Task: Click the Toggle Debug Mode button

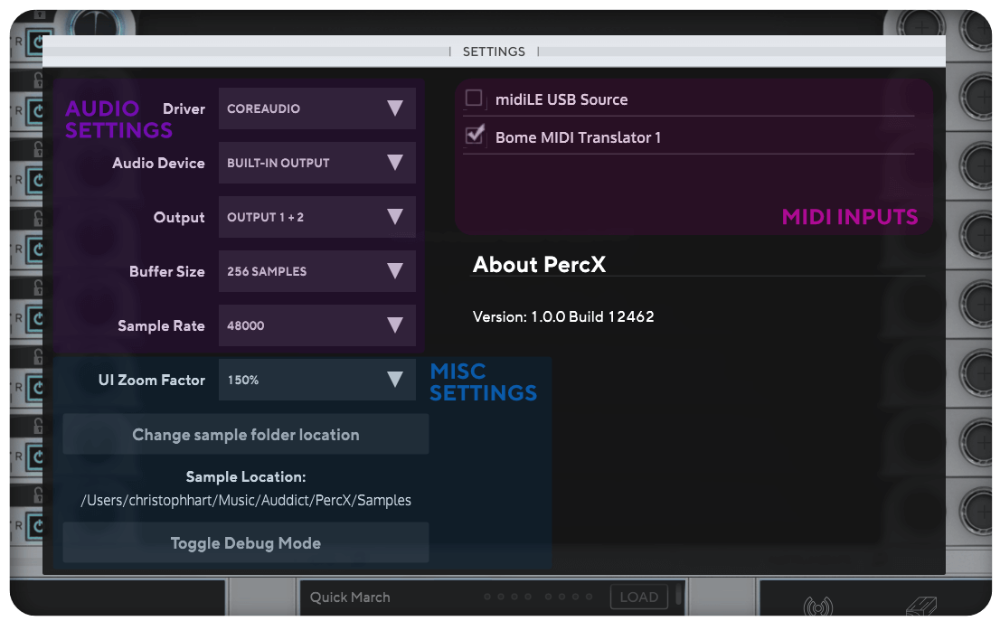Action: tap(246, 543)
